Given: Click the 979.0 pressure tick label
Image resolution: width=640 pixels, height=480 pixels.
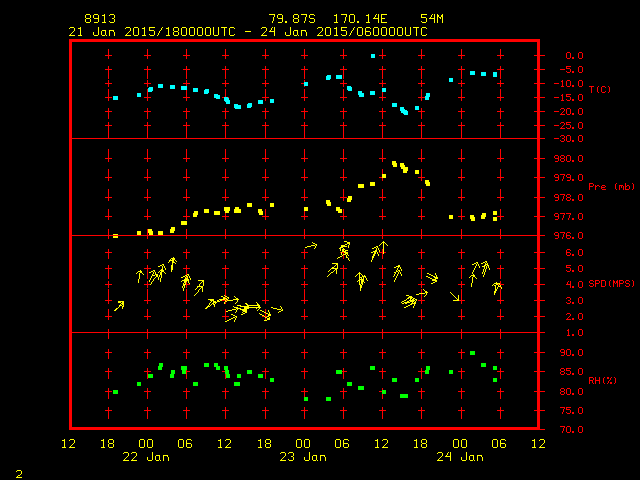Looking at the screenshot, I should pos(568,178).
